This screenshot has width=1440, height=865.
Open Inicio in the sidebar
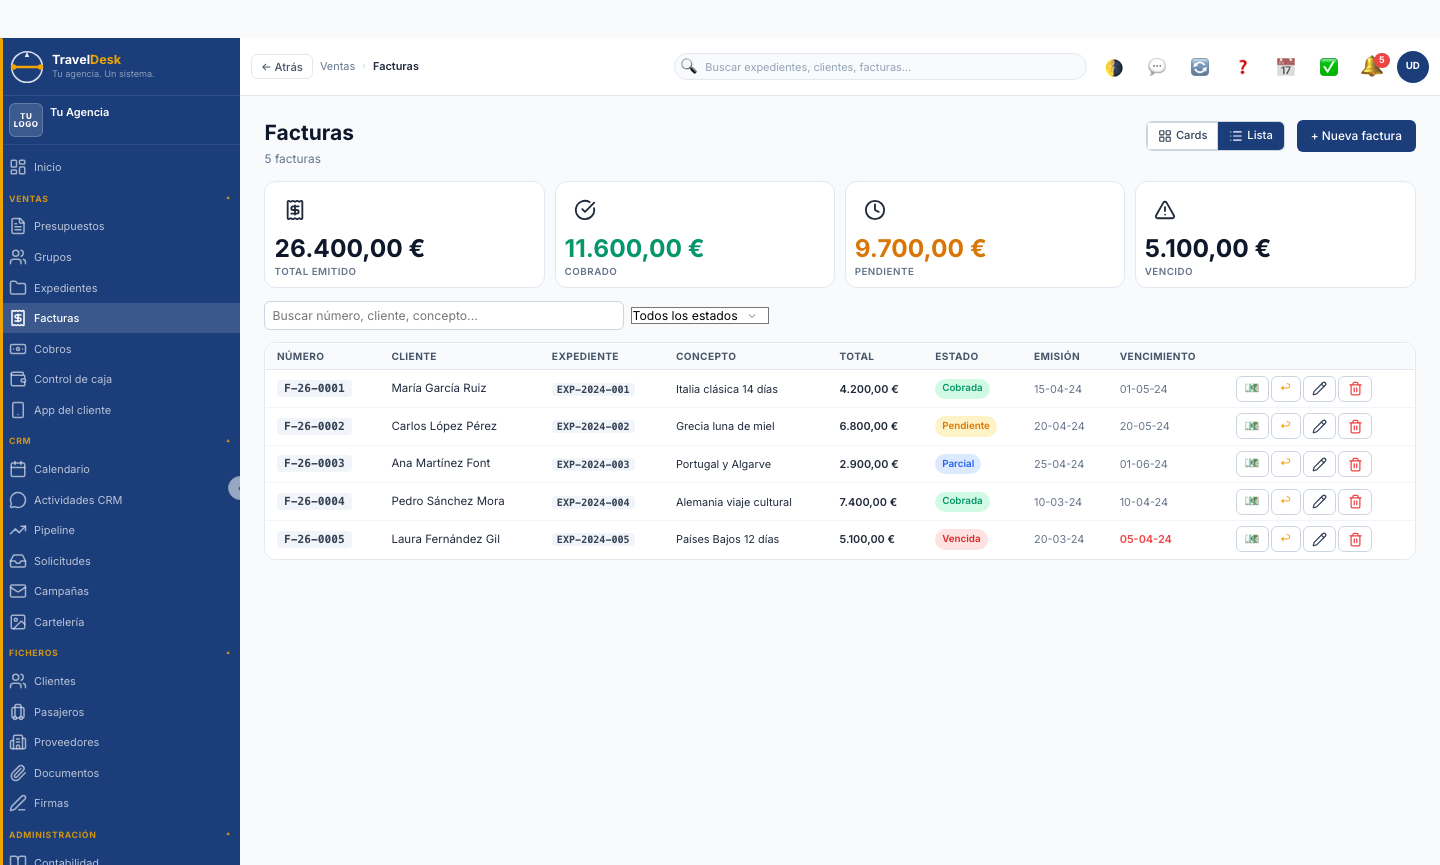click(x=120, y=167)
